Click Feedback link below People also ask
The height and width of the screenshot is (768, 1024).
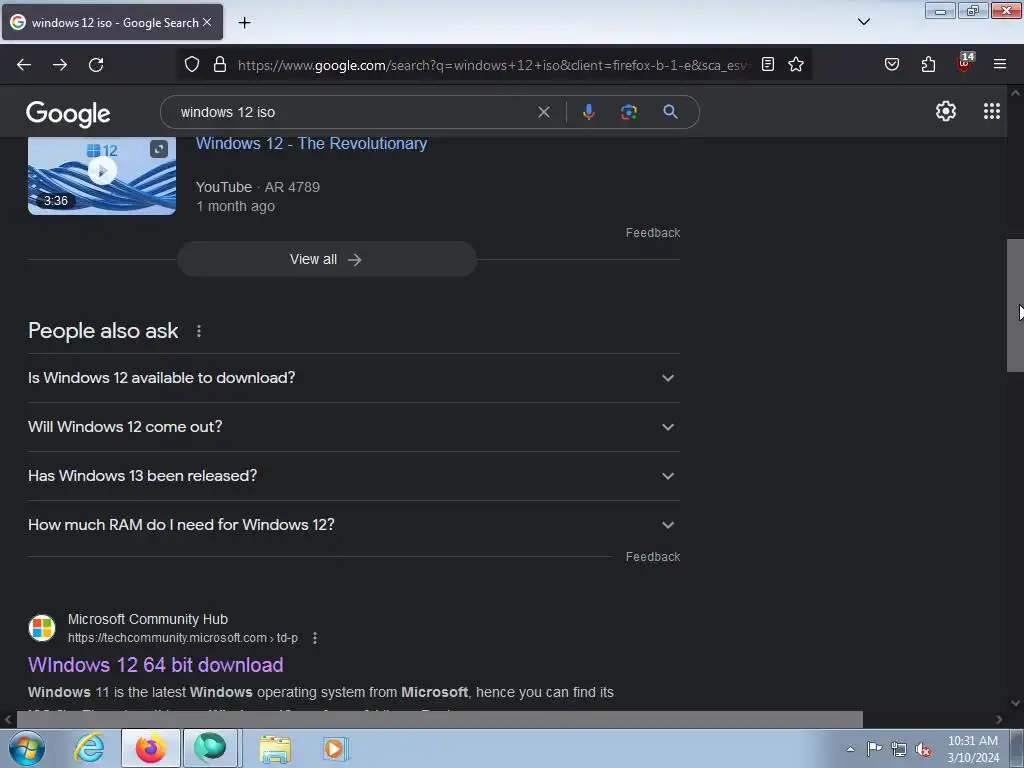point(652,556)
